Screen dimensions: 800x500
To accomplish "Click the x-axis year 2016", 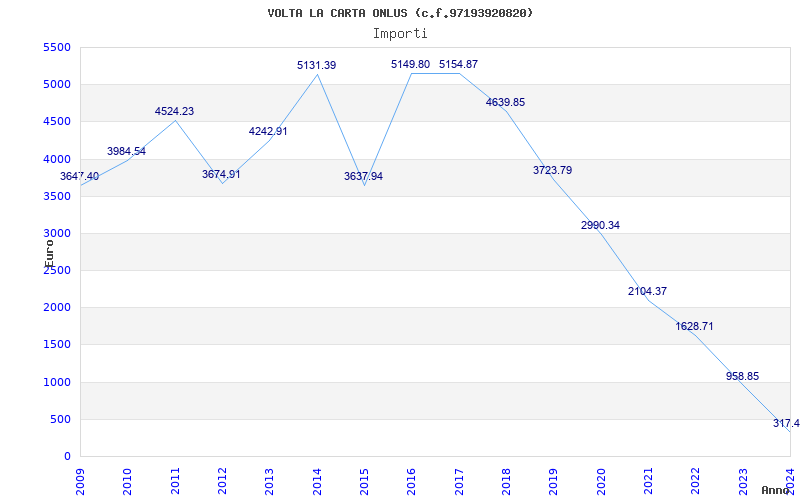I will coord(412,482).
